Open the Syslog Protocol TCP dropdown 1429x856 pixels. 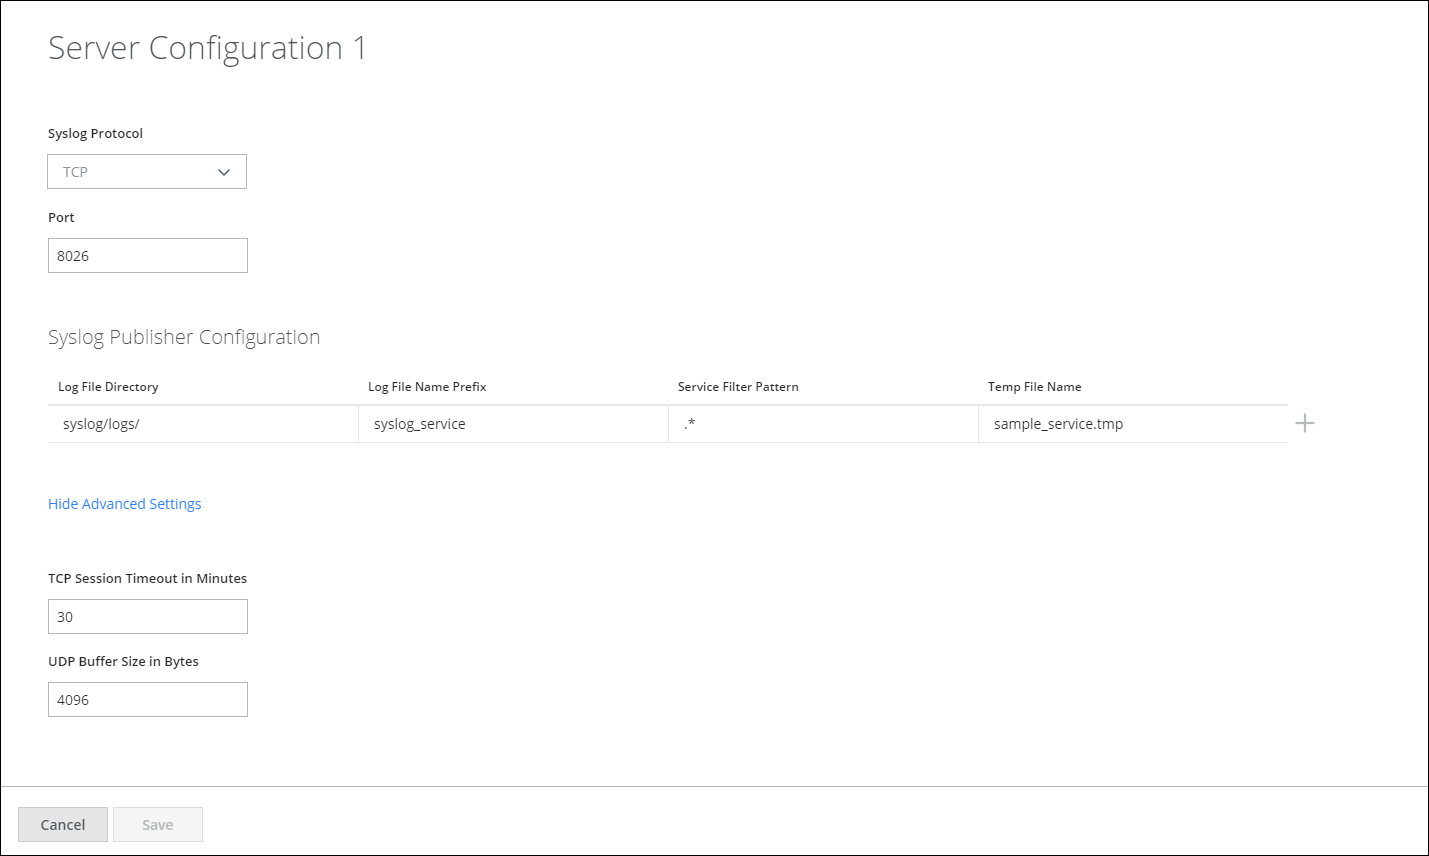(x=146, y=172)
